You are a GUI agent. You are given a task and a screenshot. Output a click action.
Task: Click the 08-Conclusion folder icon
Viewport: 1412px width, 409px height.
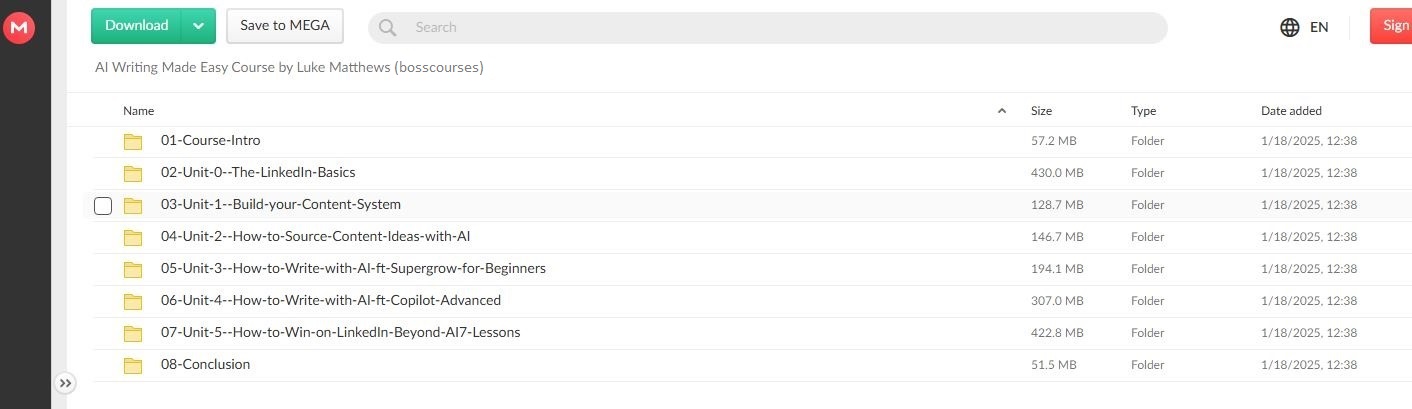(133, 366)
